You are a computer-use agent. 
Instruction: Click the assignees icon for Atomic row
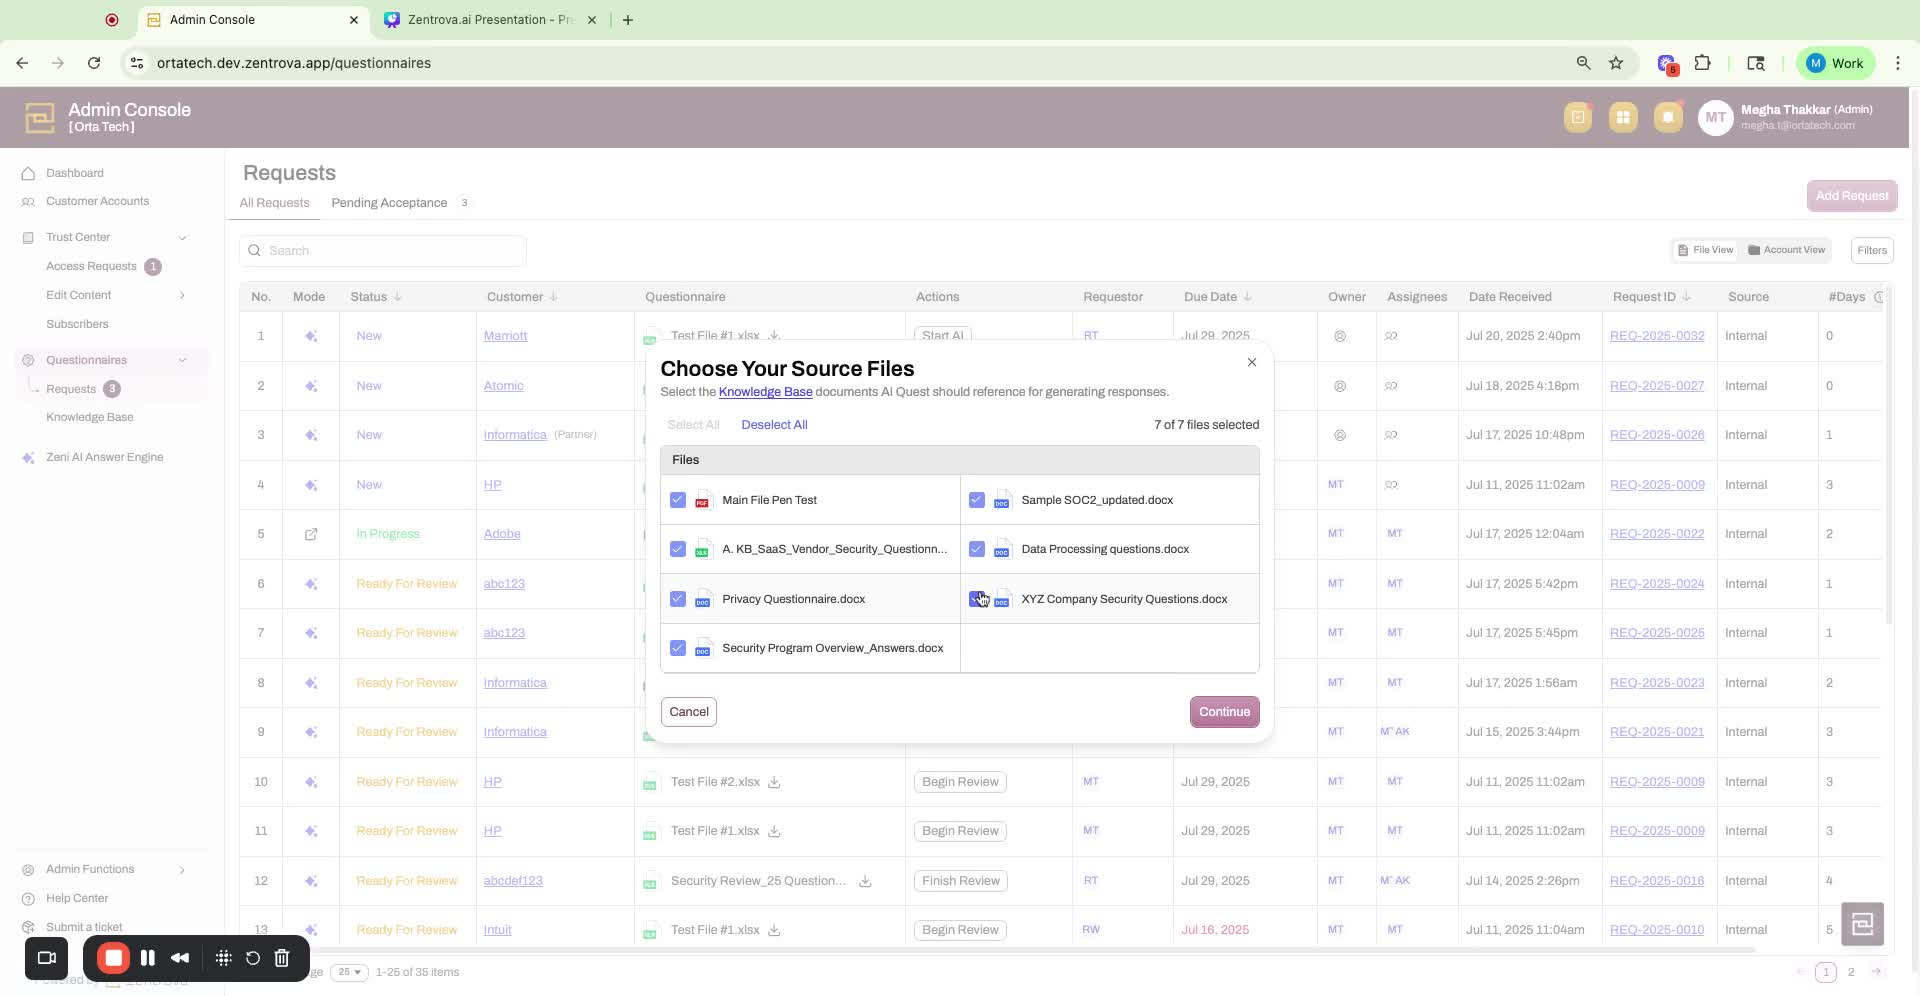pos(1391,386)
